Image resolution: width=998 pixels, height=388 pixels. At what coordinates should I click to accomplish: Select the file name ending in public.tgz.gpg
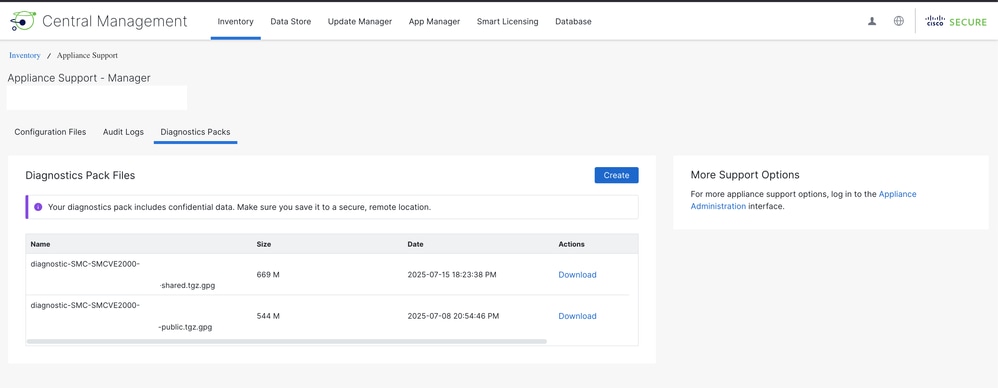click(122, 316)
